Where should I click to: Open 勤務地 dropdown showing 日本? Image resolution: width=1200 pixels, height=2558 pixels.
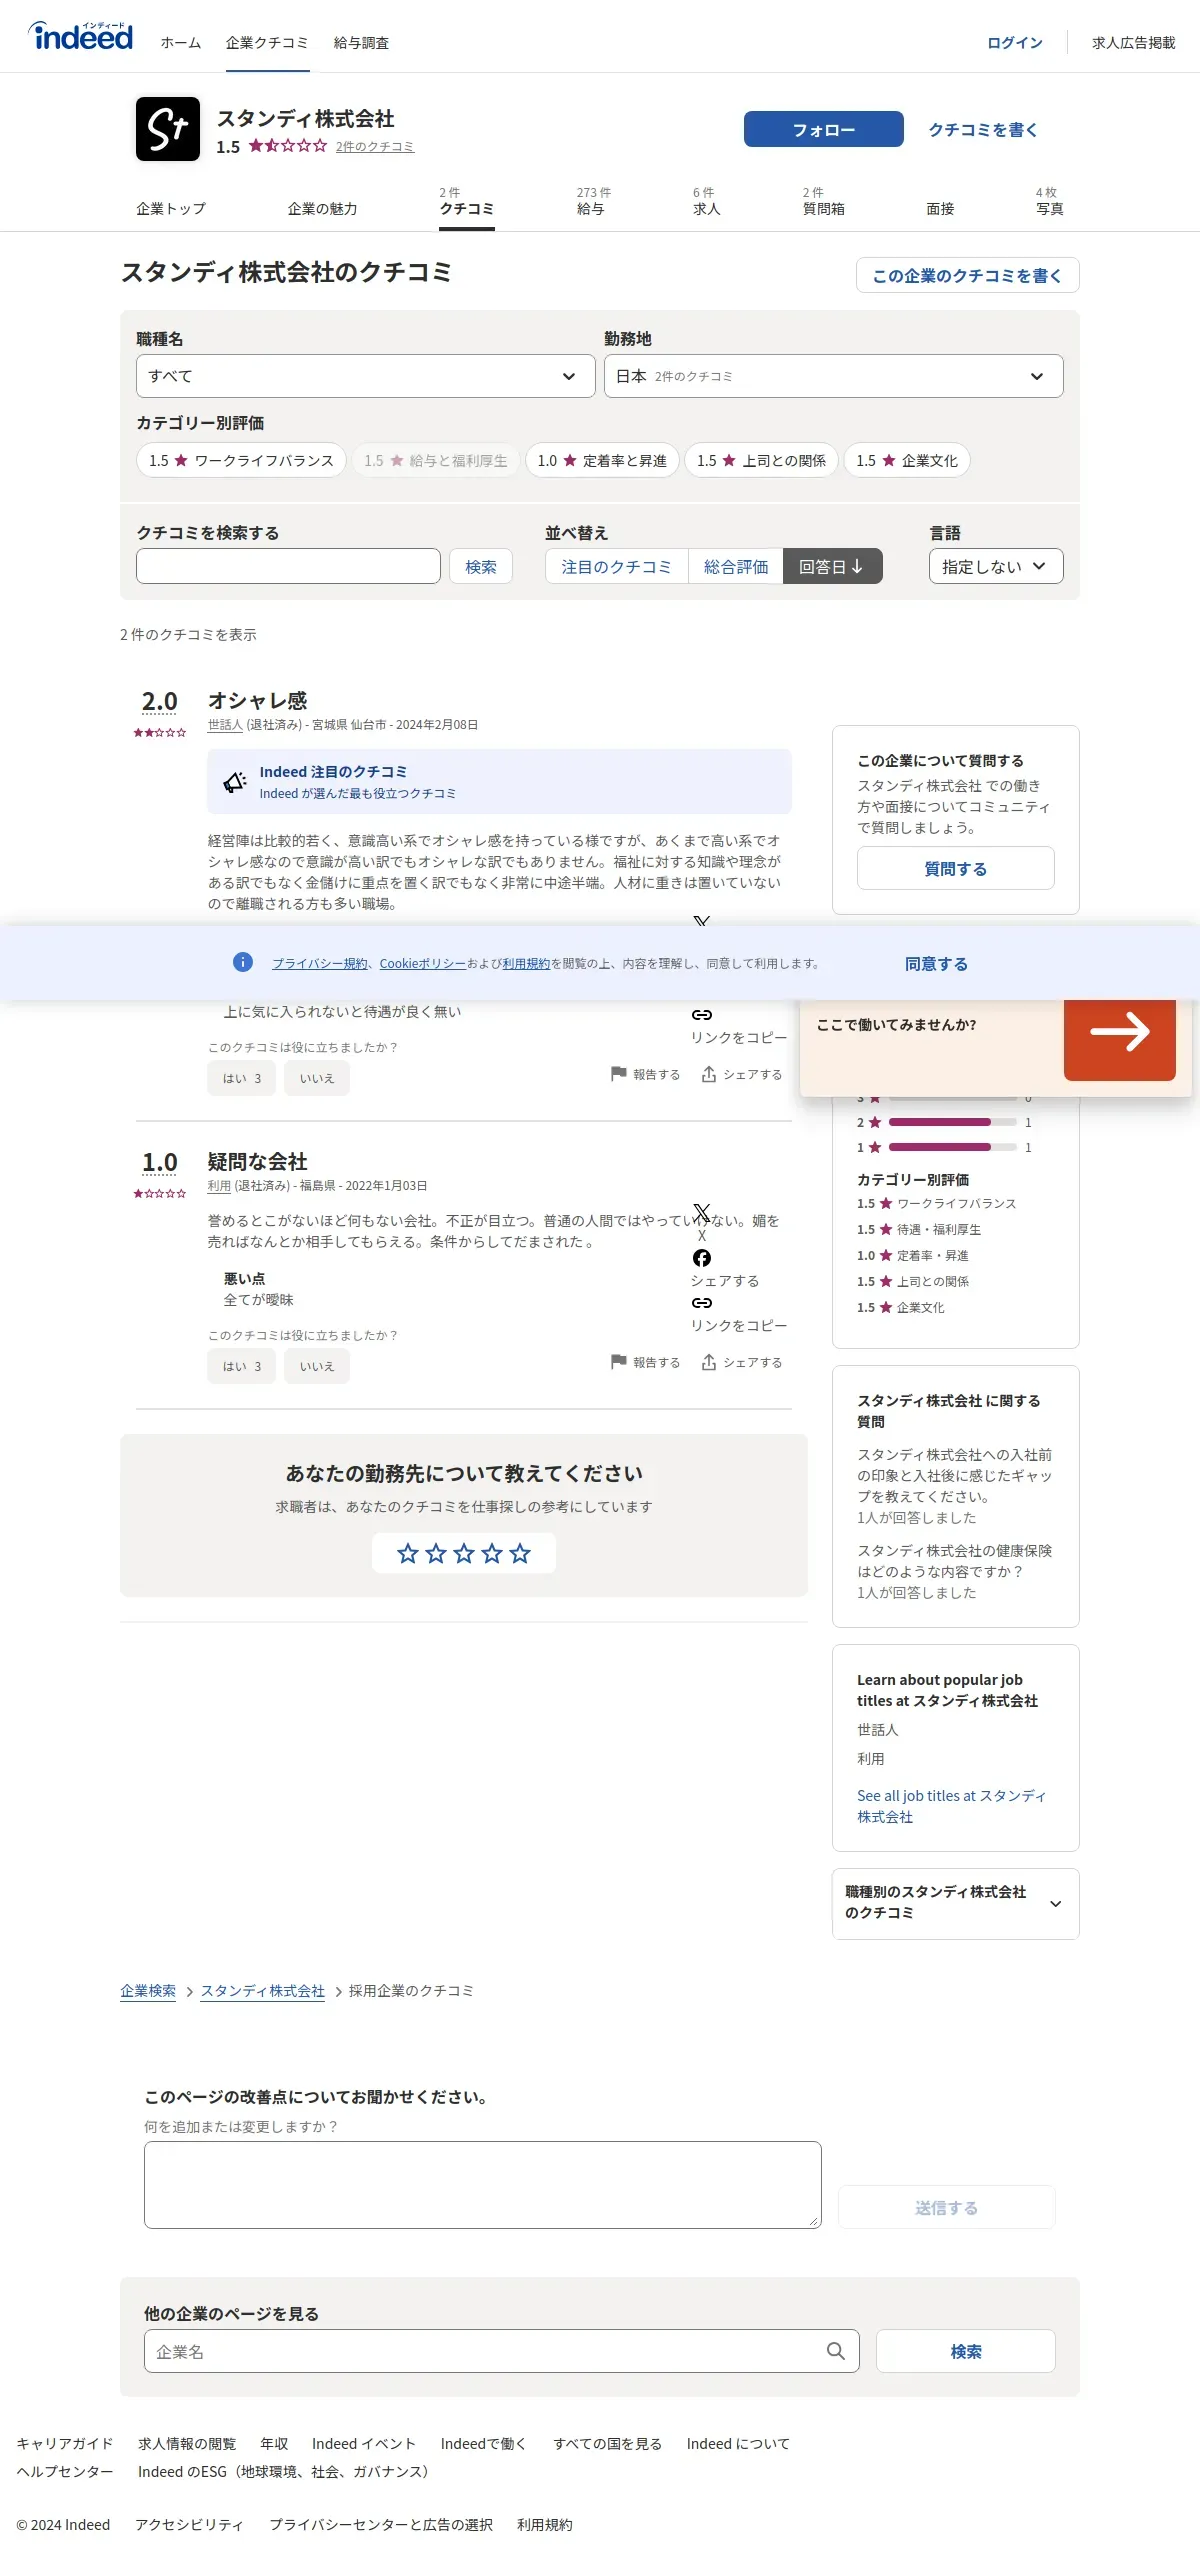coord(834,376)
